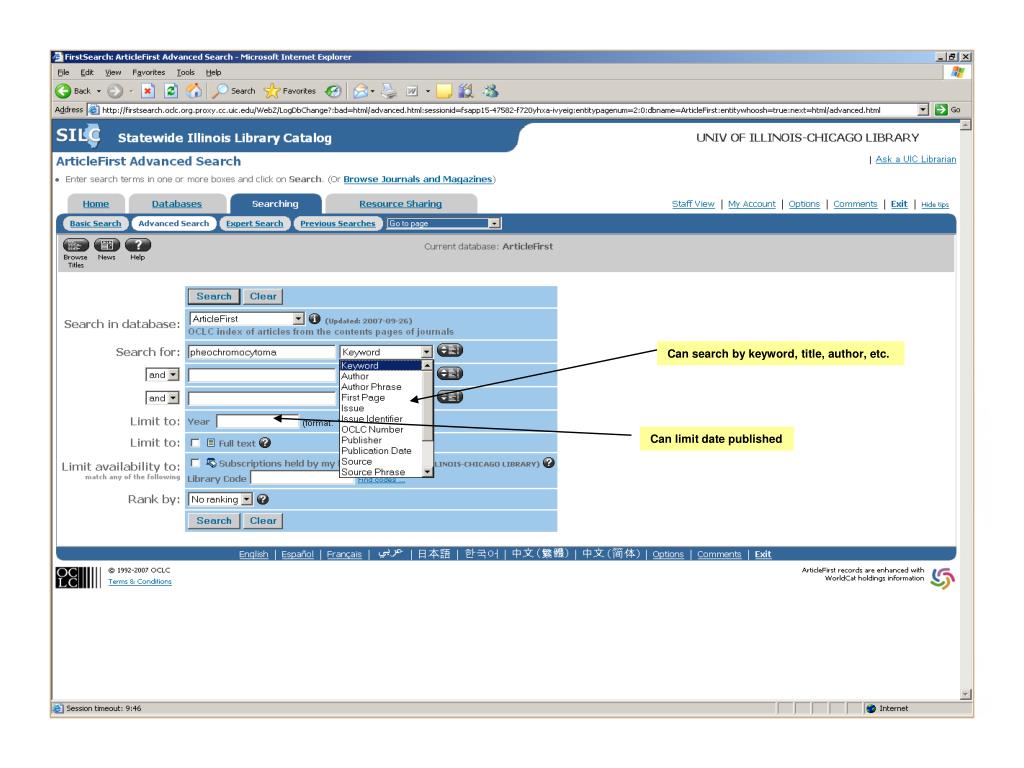Switch to the Databases tab

[176, 204]
